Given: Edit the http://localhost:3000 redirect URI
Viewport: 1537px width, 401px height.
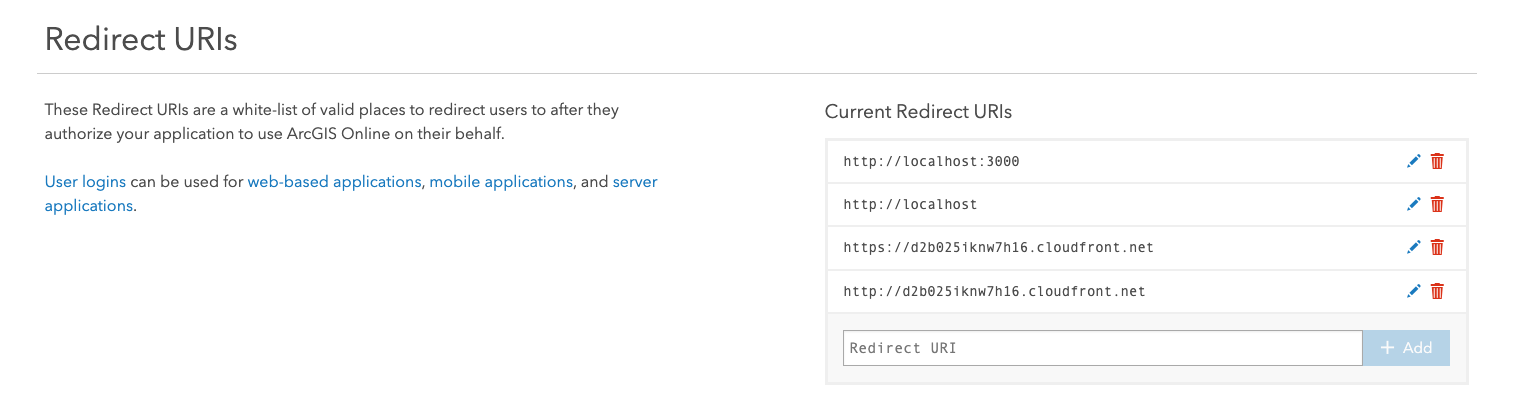Looking at the screenshot, I should point(1413,161).
